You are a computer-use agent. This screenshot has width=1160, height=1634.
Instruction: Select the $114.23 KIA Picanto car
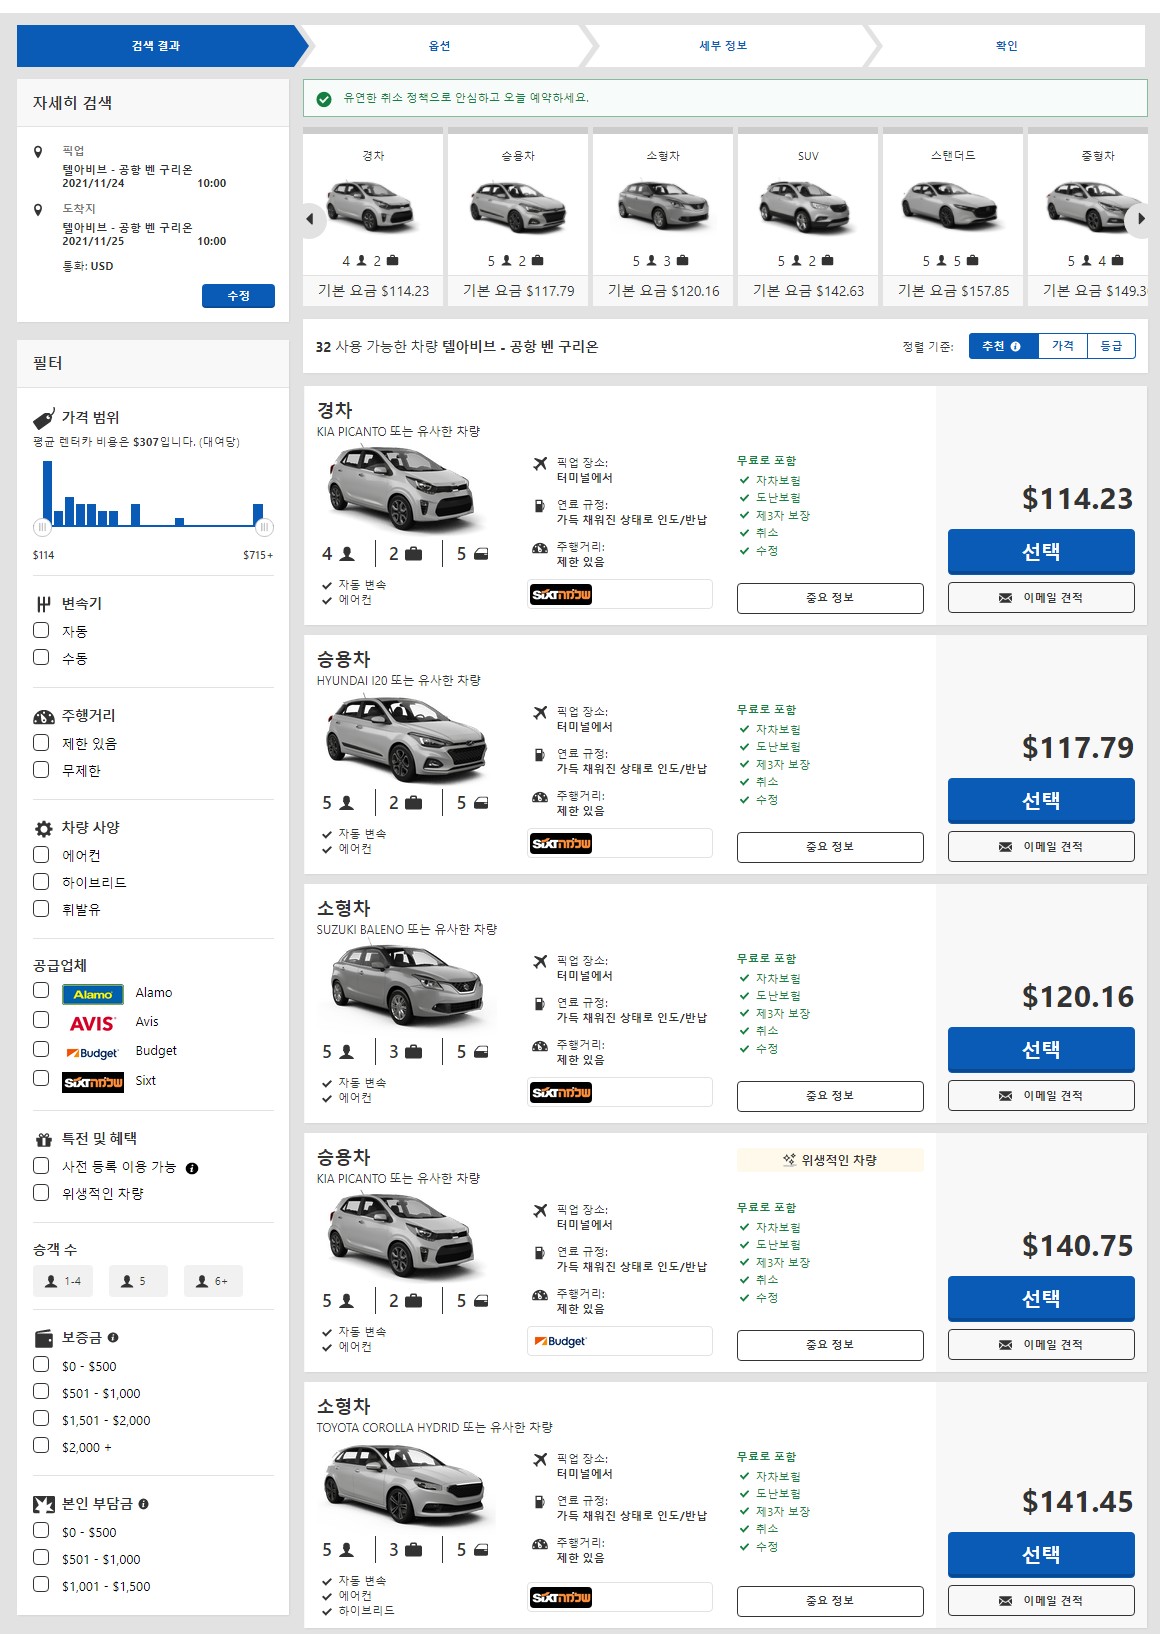pyautogui.click(x=1040, y=552)
